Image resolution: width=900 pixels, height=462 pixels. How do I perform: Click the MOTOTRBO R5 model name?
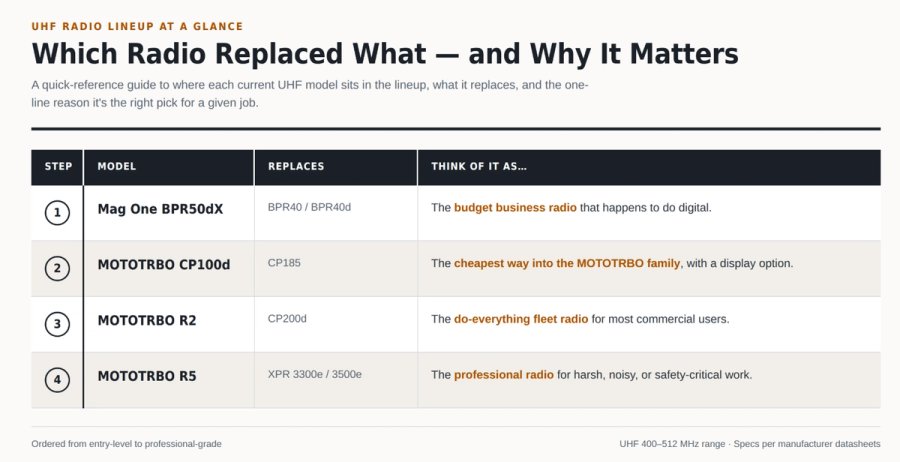147,376
